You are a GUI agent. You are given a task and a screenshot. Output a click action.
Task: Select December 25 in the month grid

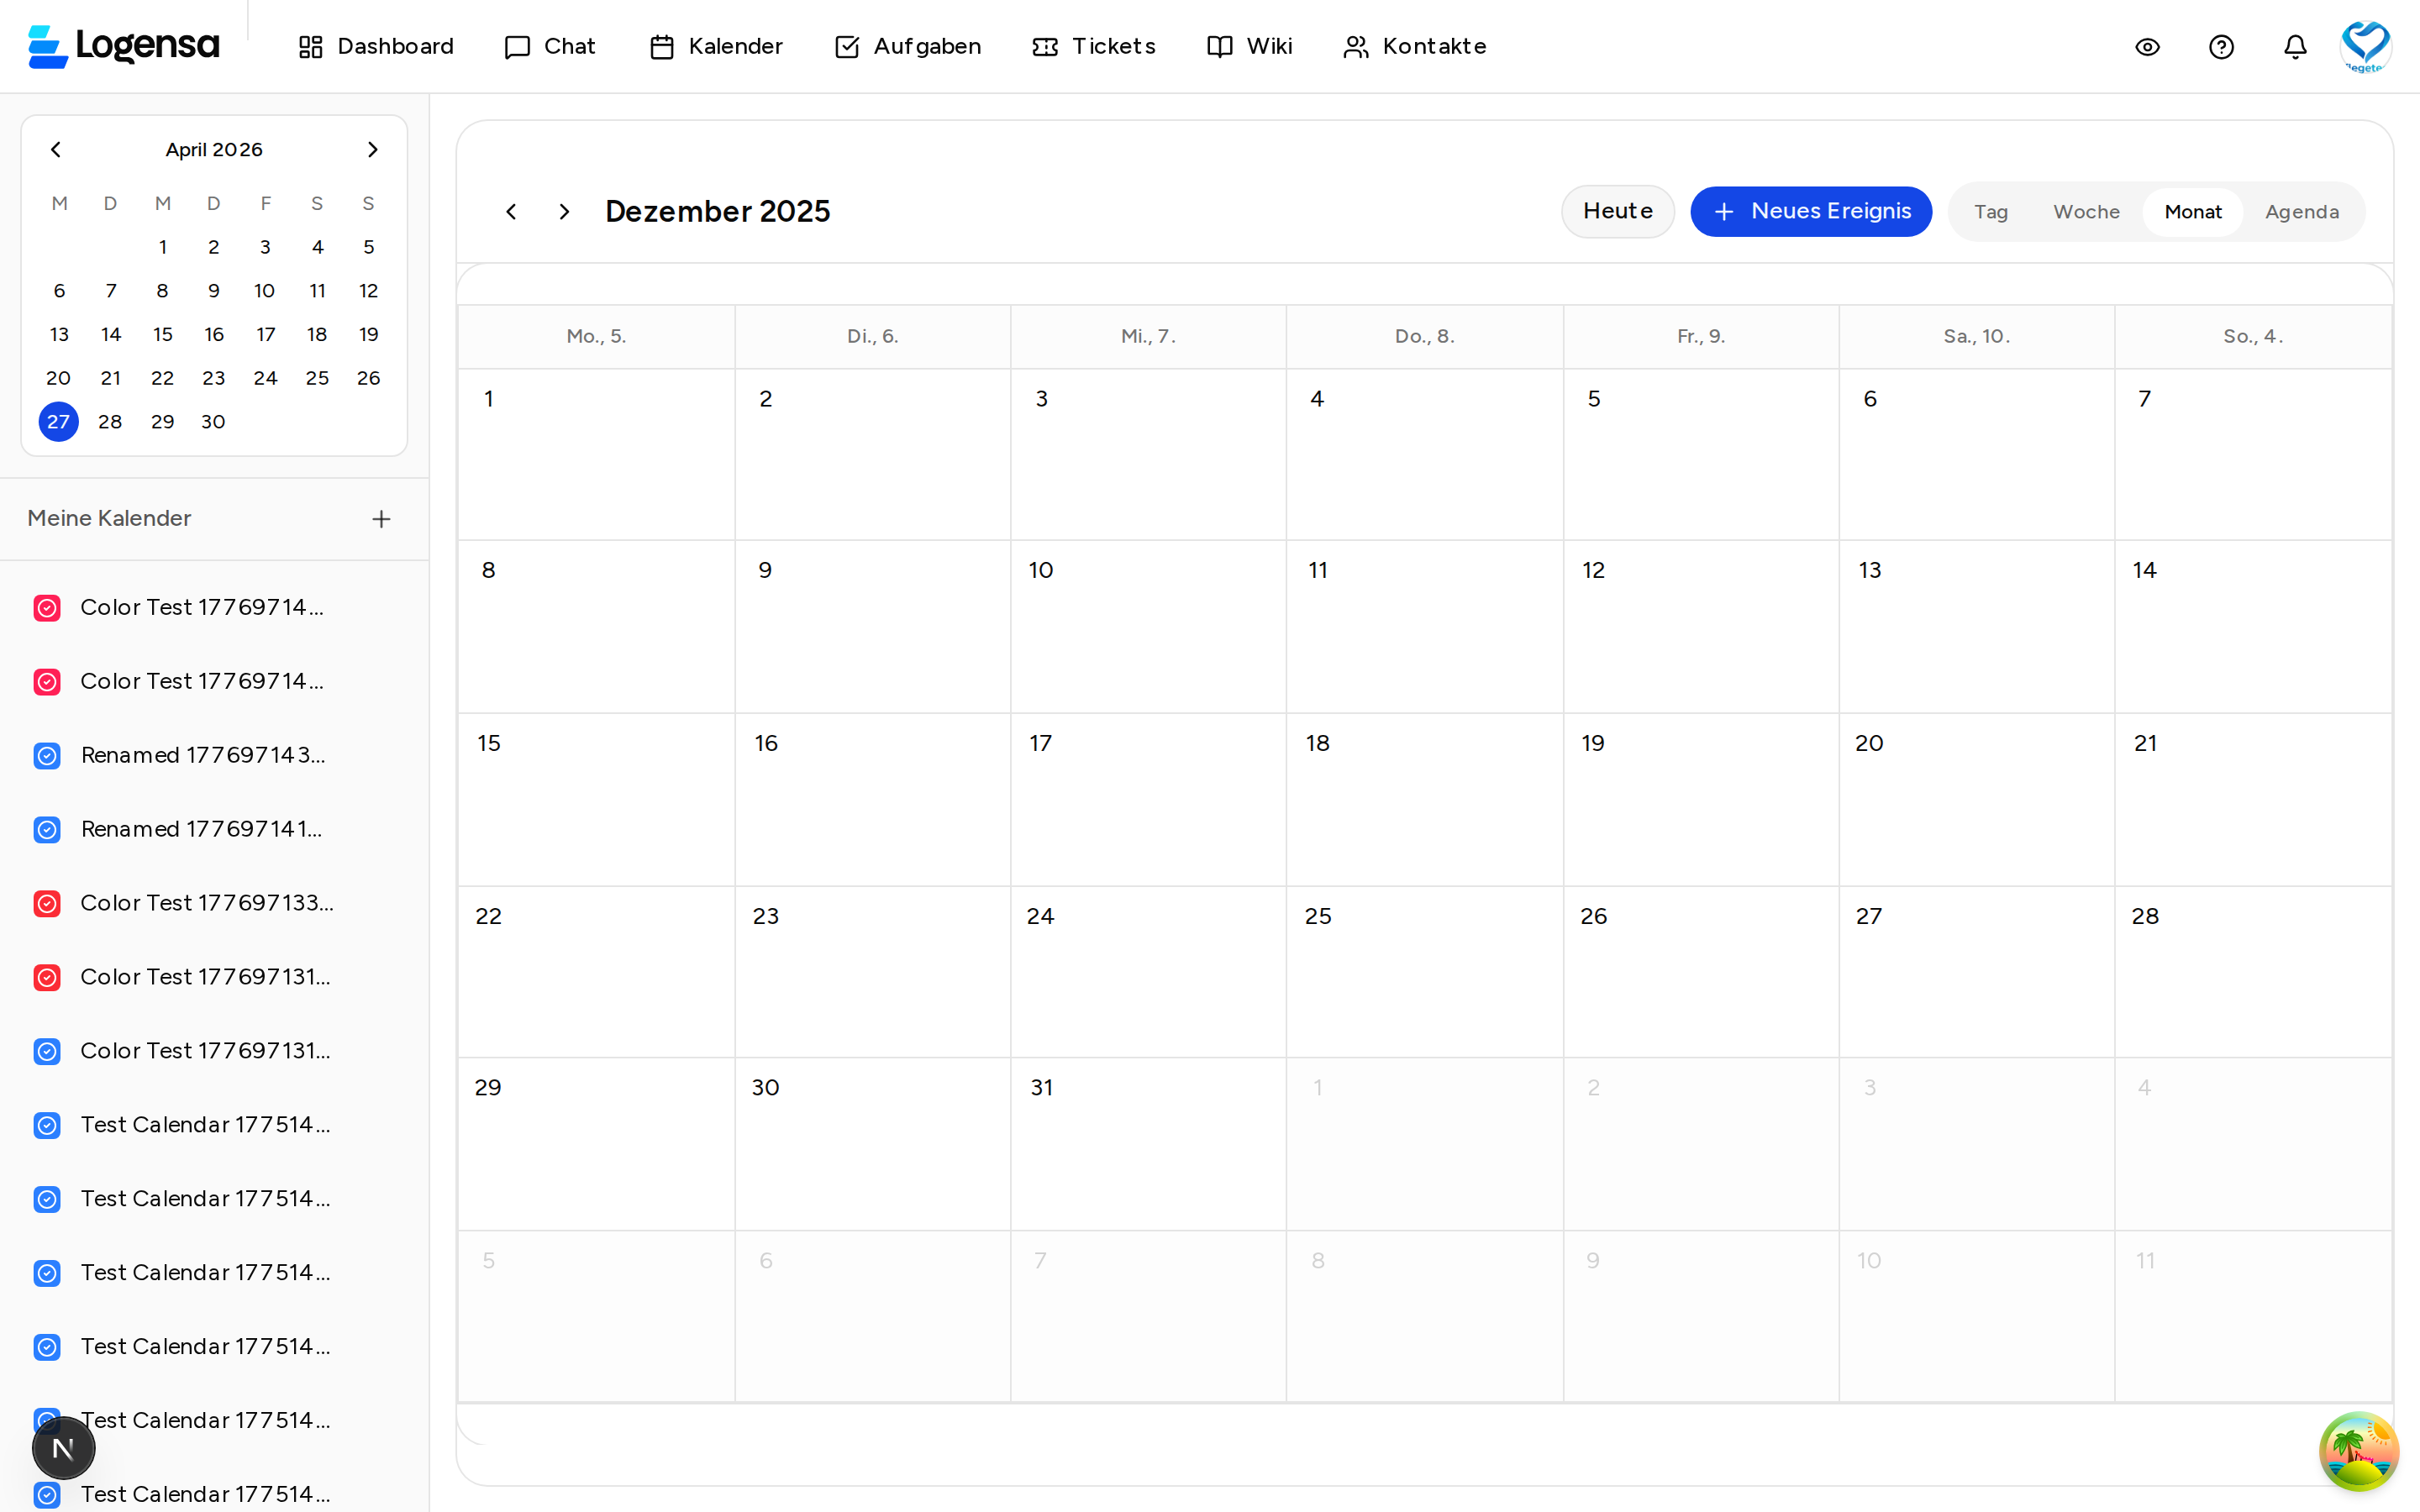click(x=1425, y=972)
